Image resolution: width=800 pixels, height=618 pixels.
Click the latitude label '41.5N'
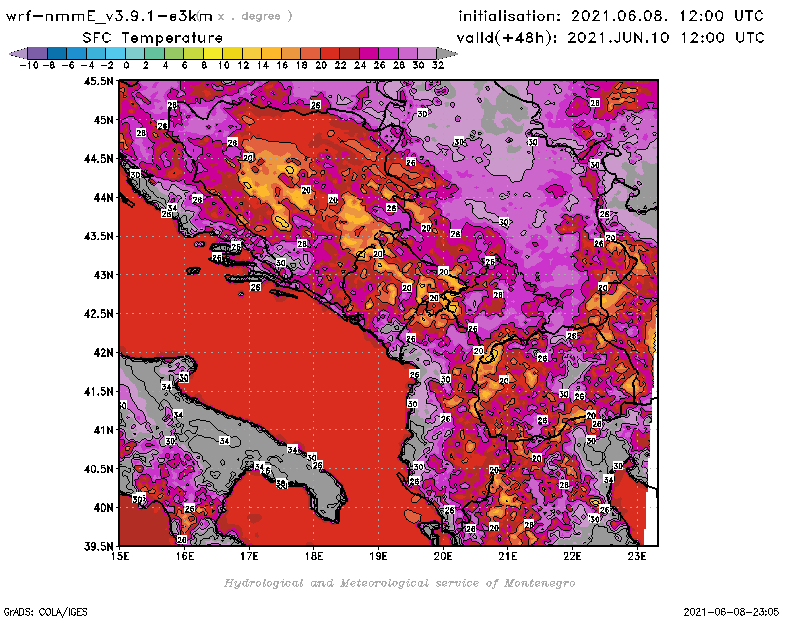click(98, 391)
